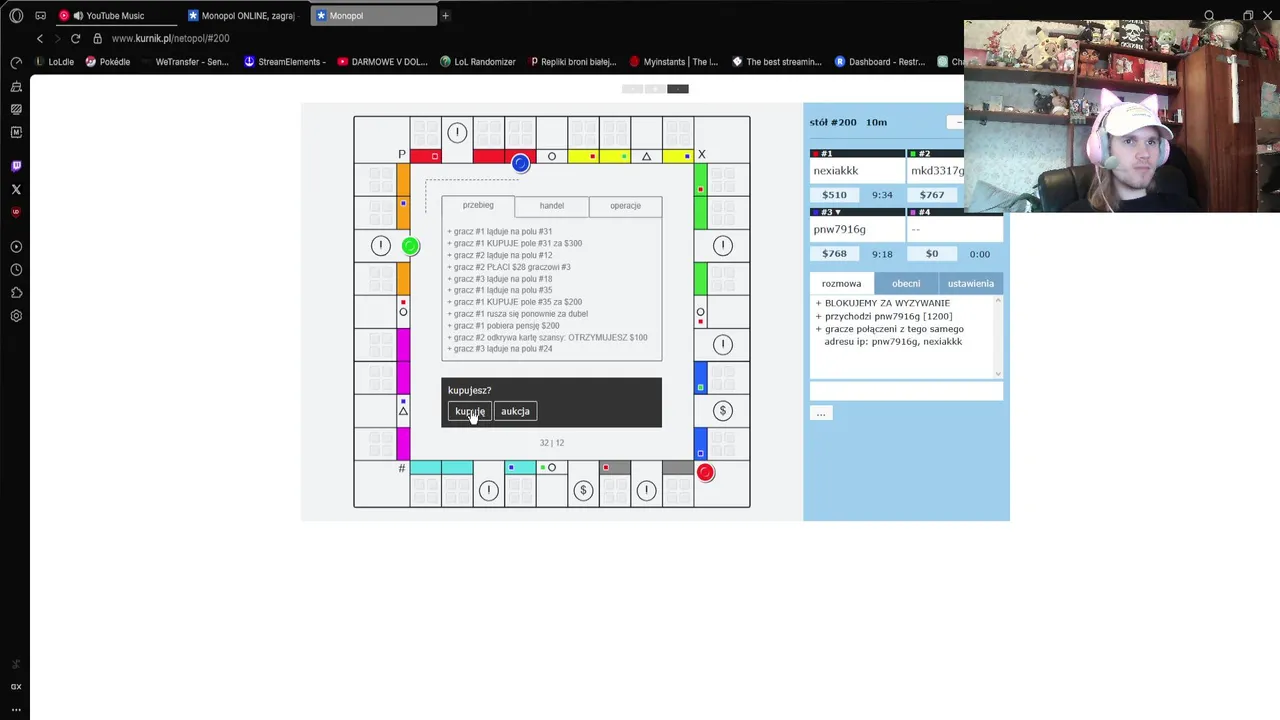The image size is (1280, 720).
Task: Open the operacje tab
Action: (625, 205)
